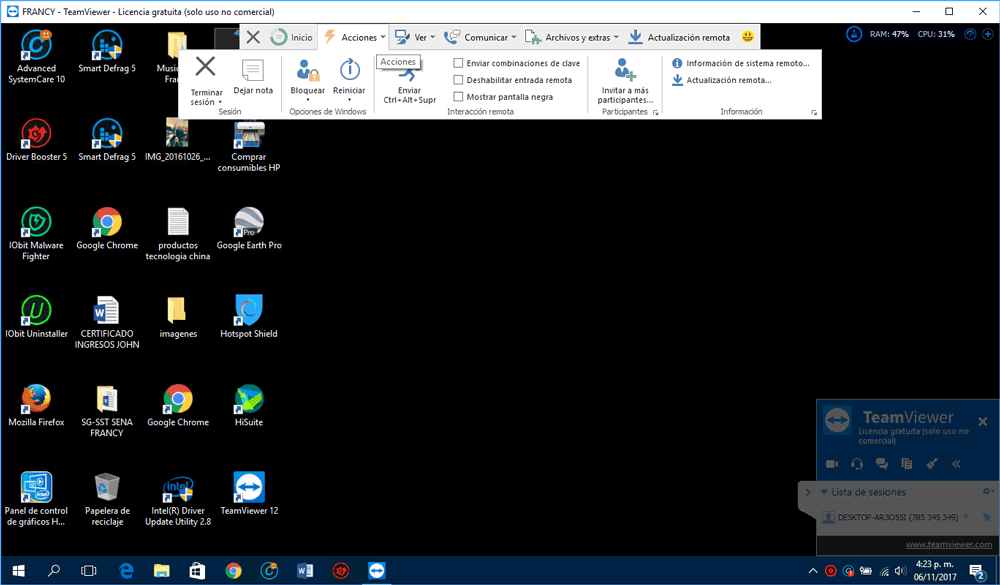The image size is (1000, 585).
Task: Open the TeamViewer panel chat icon
Action: [x=881, y=464]
